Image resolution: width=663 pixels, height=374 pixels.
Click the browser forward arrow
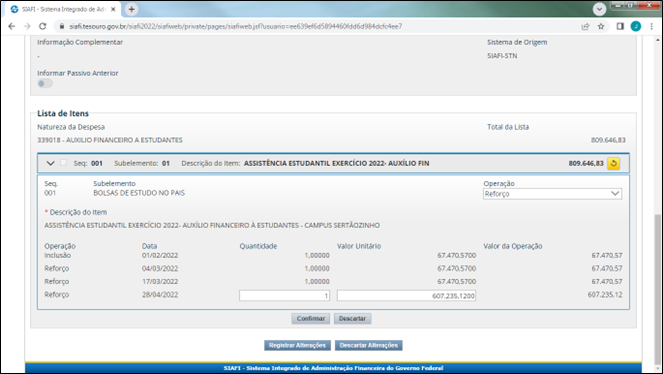coord(27,26)
